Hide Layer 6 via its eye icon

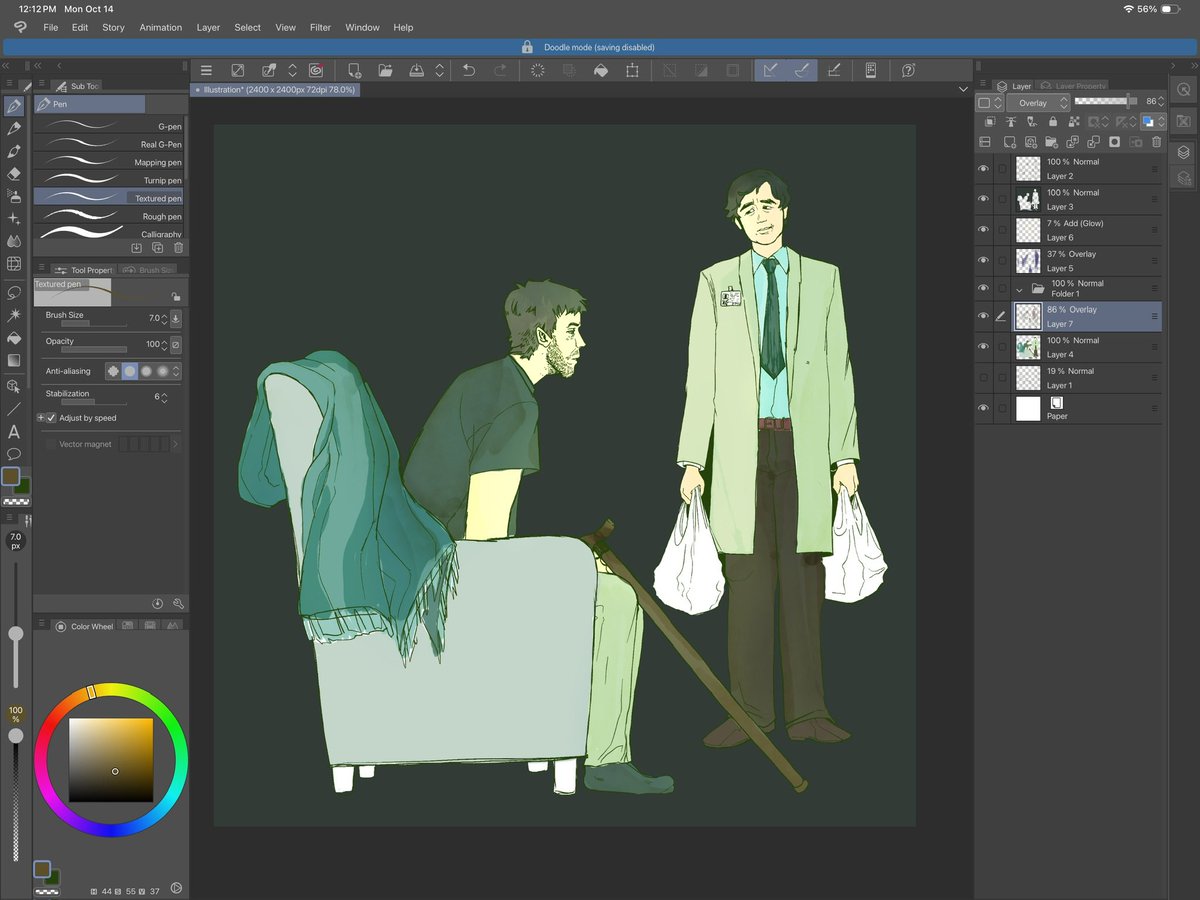pyautogui.click(x=983, y=230)
